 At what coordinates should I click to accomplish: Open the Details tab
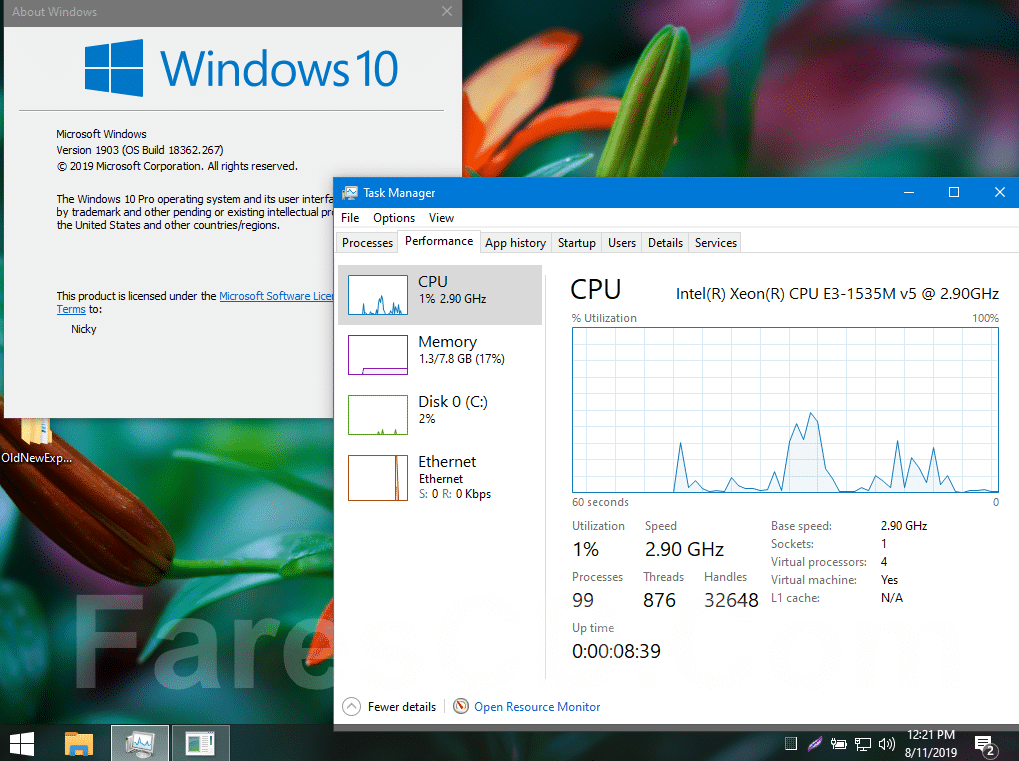point(665,242)
